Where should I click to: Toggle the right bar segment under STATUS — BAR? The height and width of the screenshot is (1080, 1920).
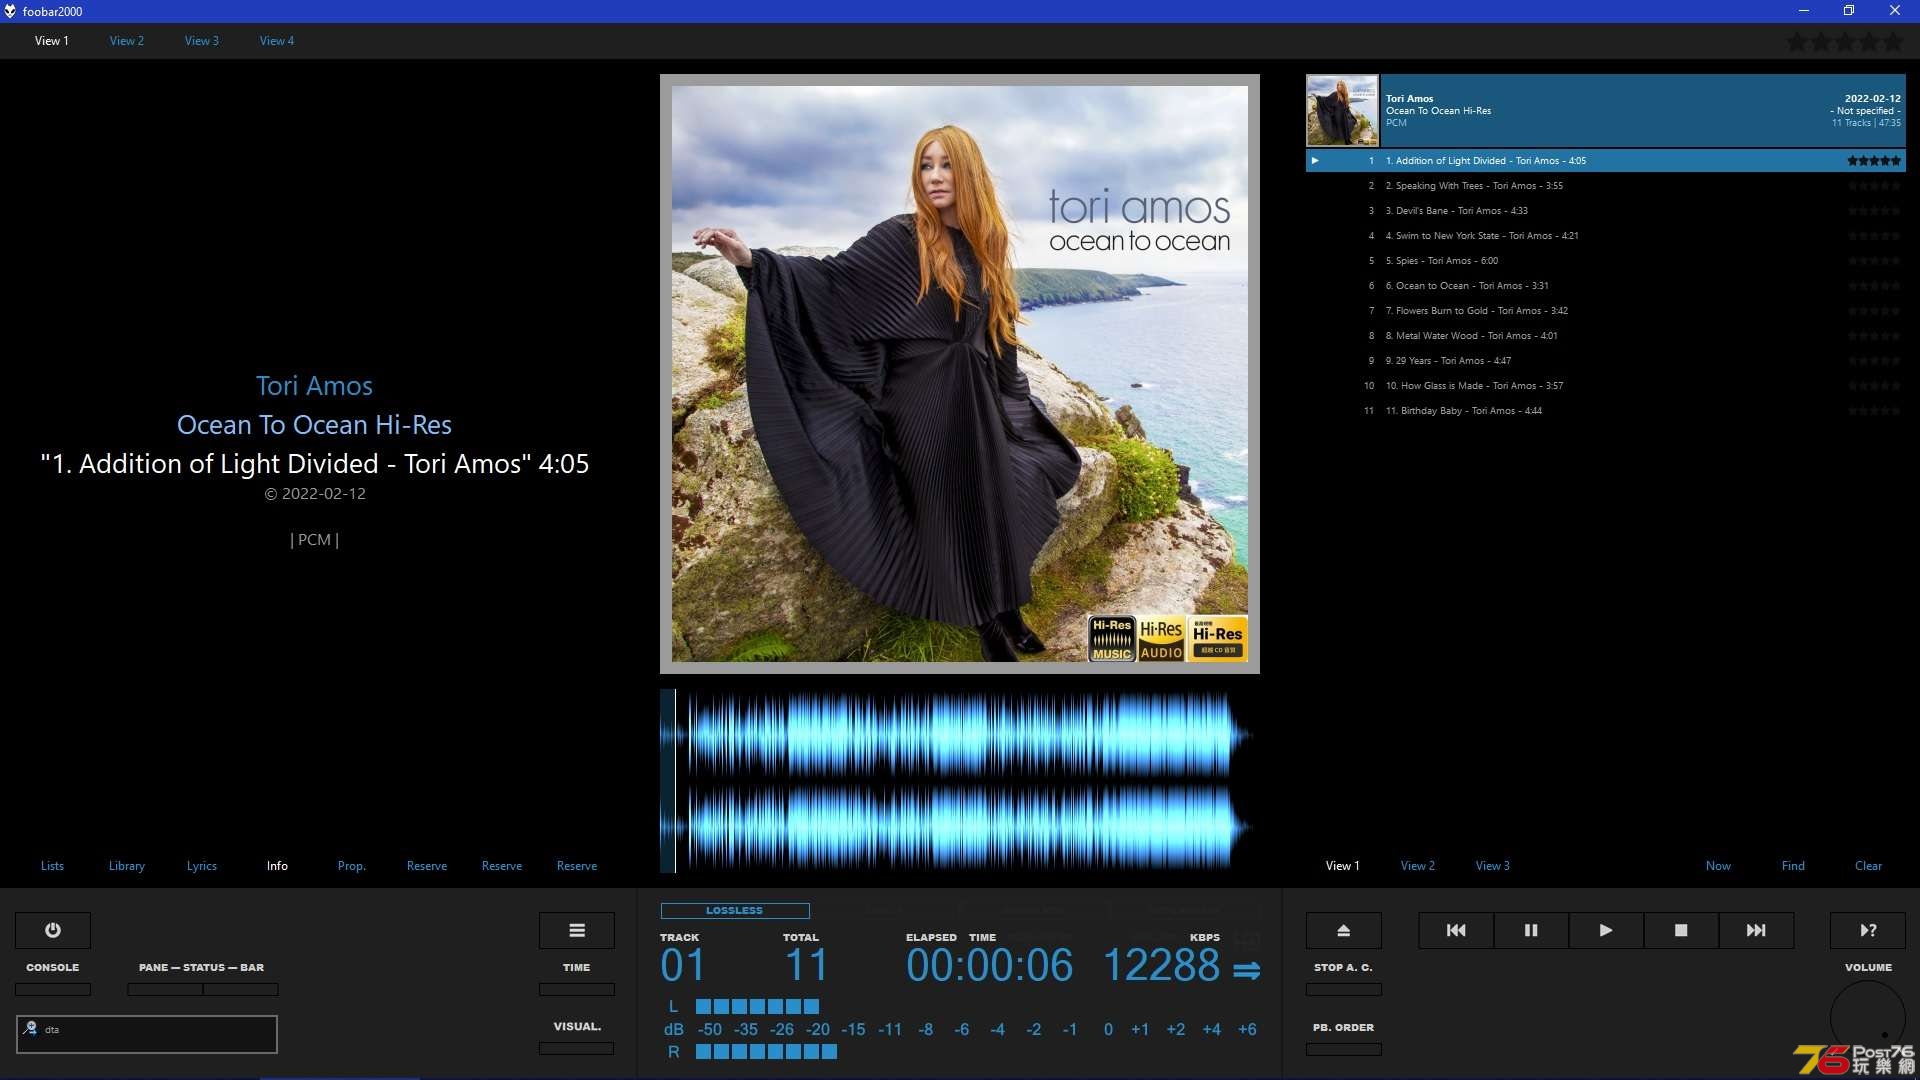[x=241, y=989]
